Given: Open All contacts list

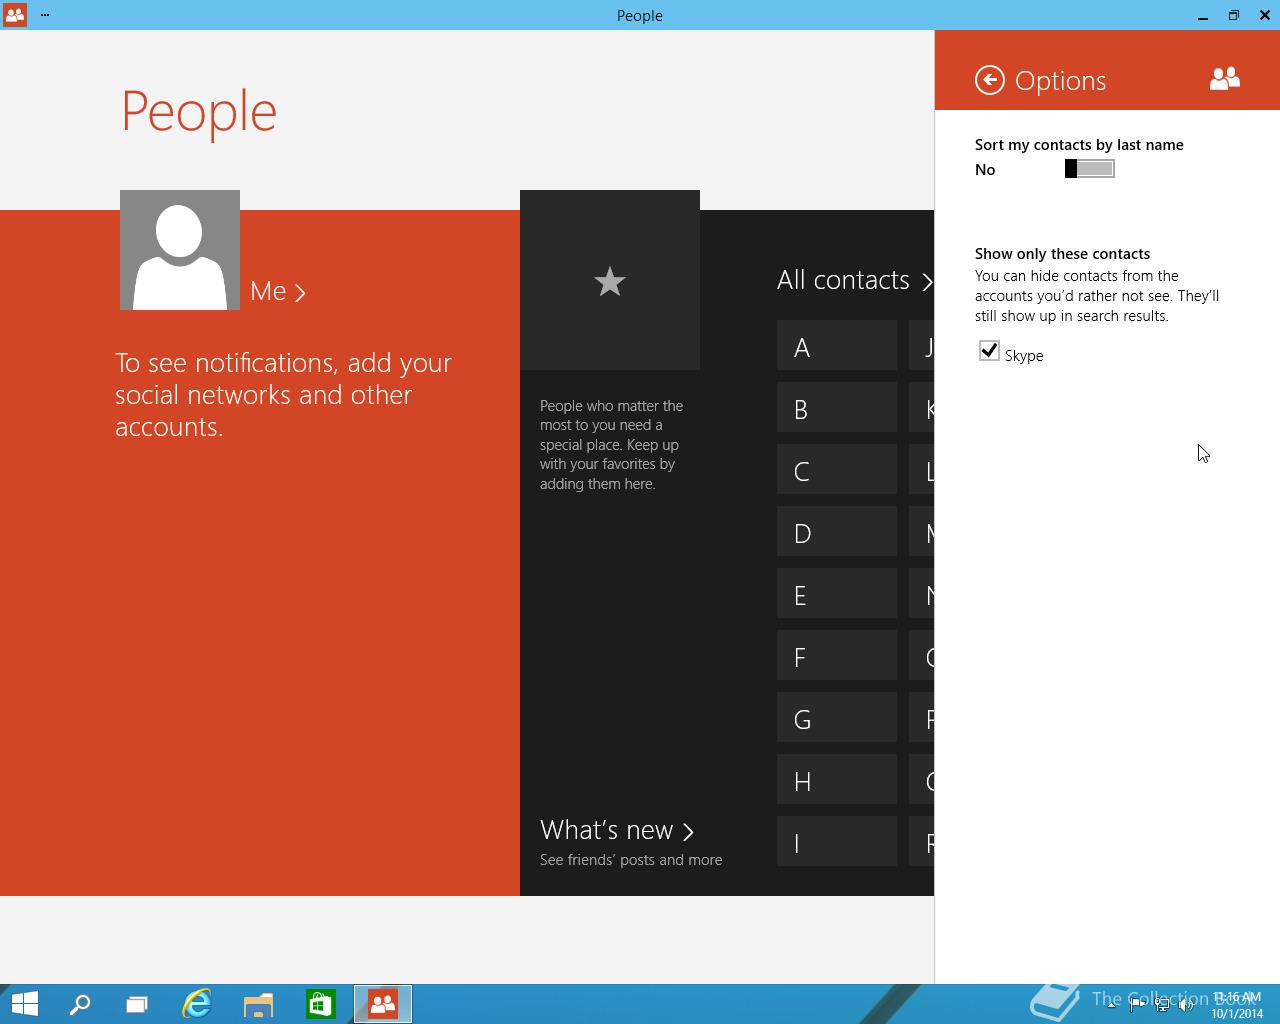Looking at the screenshot, I should (854, 280).
